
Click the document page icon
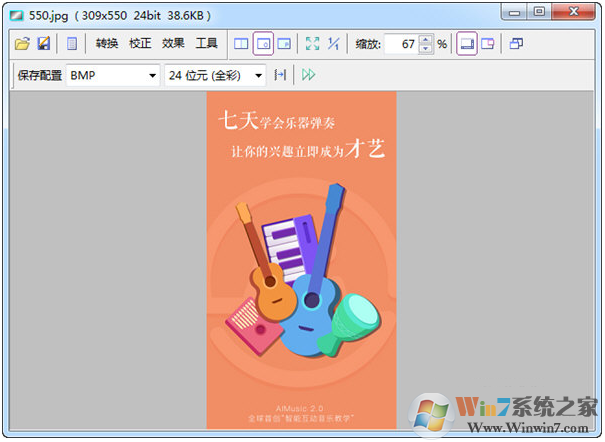pyautogui.click(x=72, y=44)
